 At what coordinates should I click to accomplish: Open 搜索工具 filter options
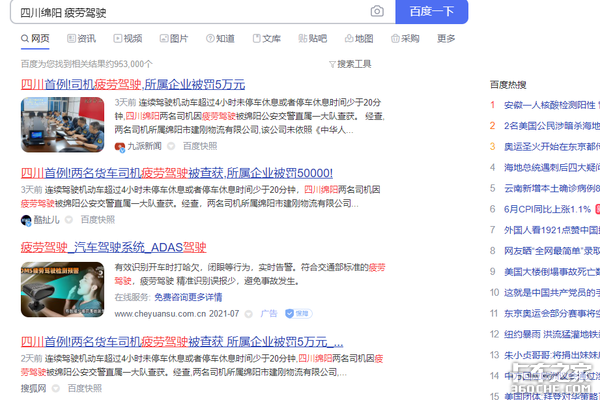(350, 64)
